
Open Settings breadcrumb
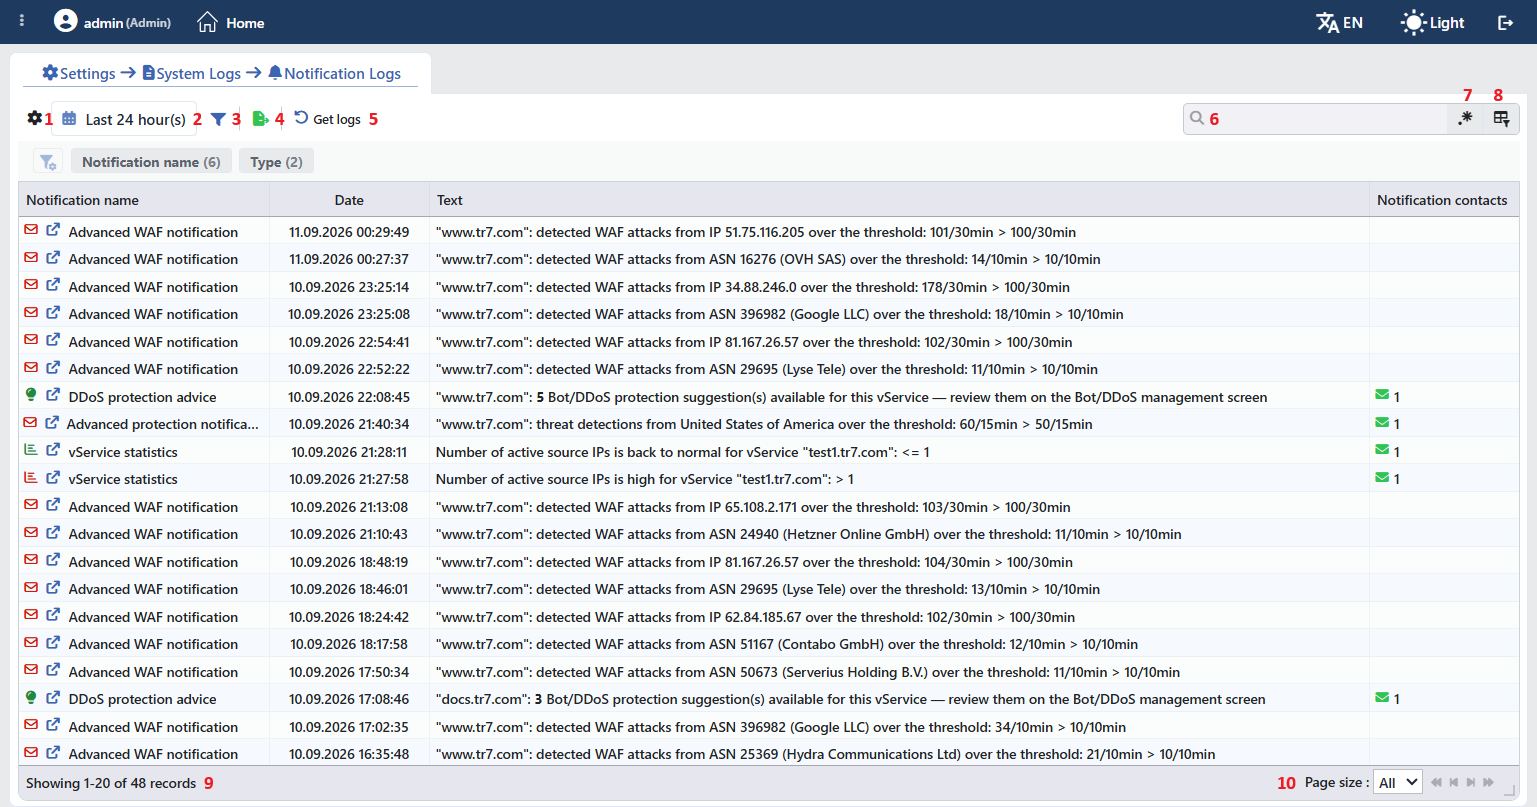pyautogui.click(x=79, y=73)
